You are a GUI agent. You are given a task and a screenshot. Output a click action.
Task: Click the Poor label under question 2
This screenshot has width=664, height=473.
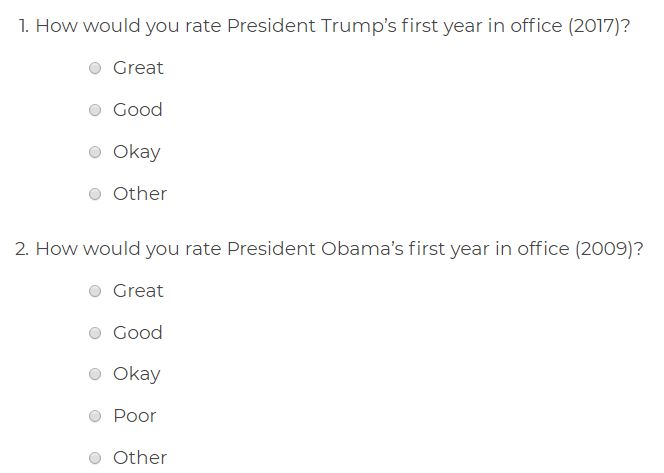point(135,416)
